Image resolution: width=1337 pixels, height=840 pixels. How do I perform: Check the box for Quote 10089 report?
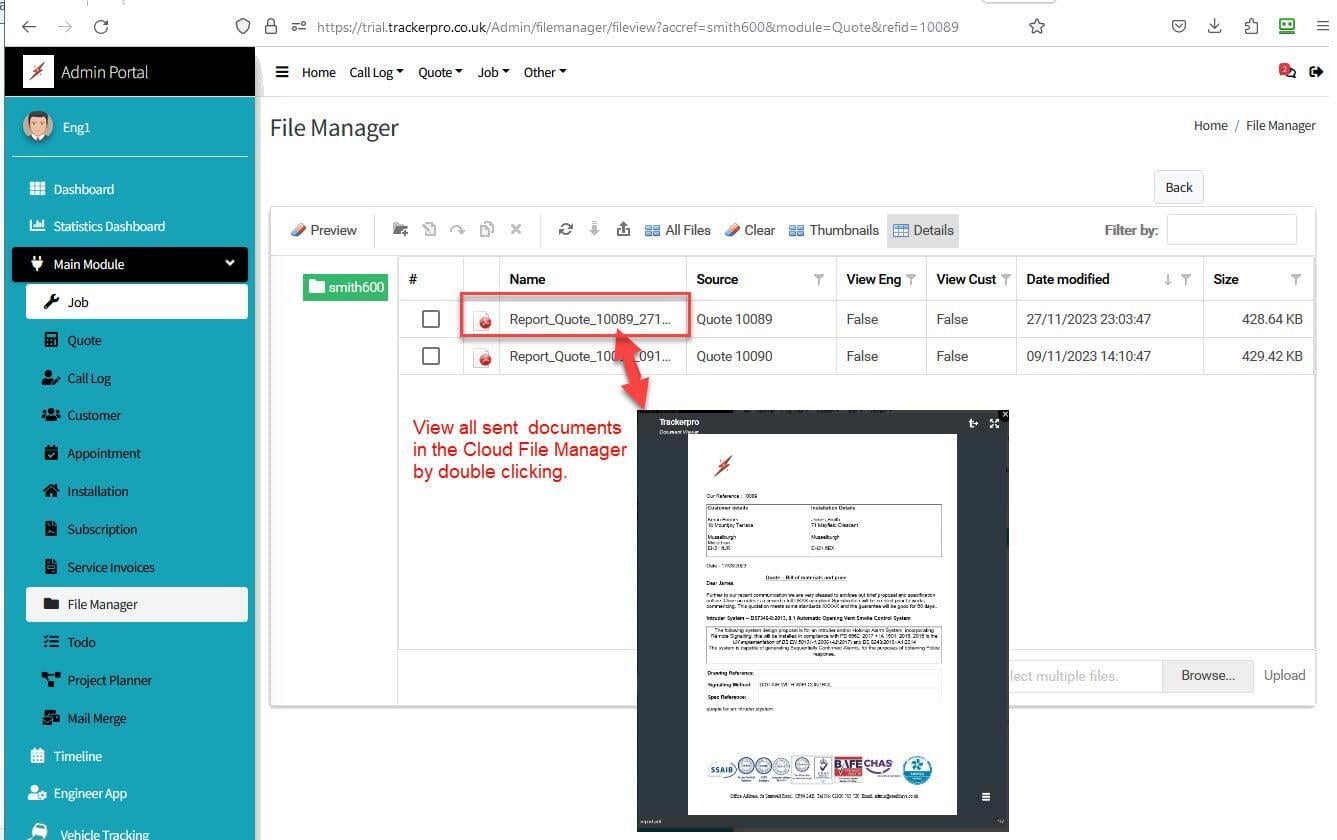(x=431, y=319)
